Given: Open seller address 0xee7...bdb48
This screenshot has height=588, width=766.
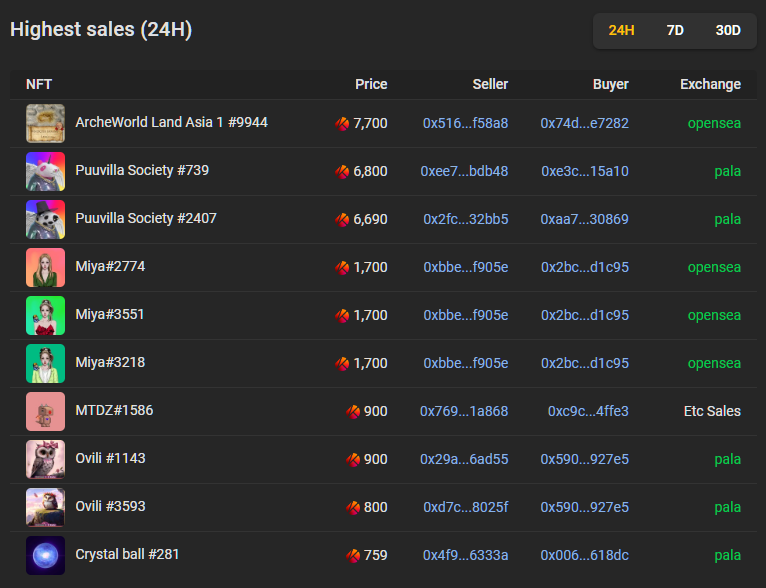Looking at the screenshot, I should pos(464,171).
